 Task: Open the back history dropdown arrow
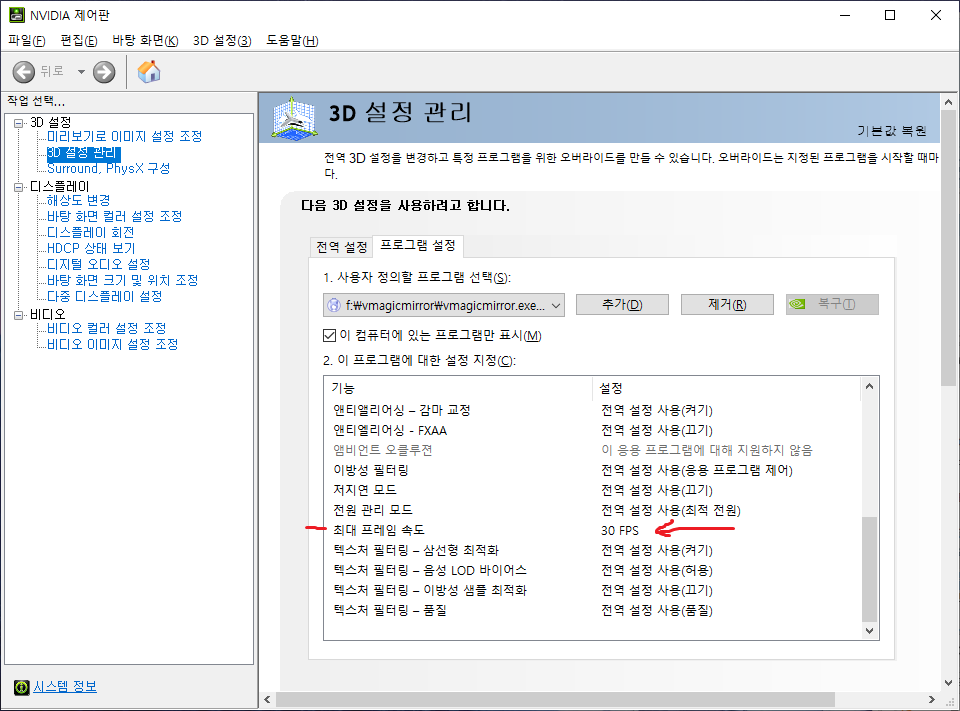click(81, 72)
